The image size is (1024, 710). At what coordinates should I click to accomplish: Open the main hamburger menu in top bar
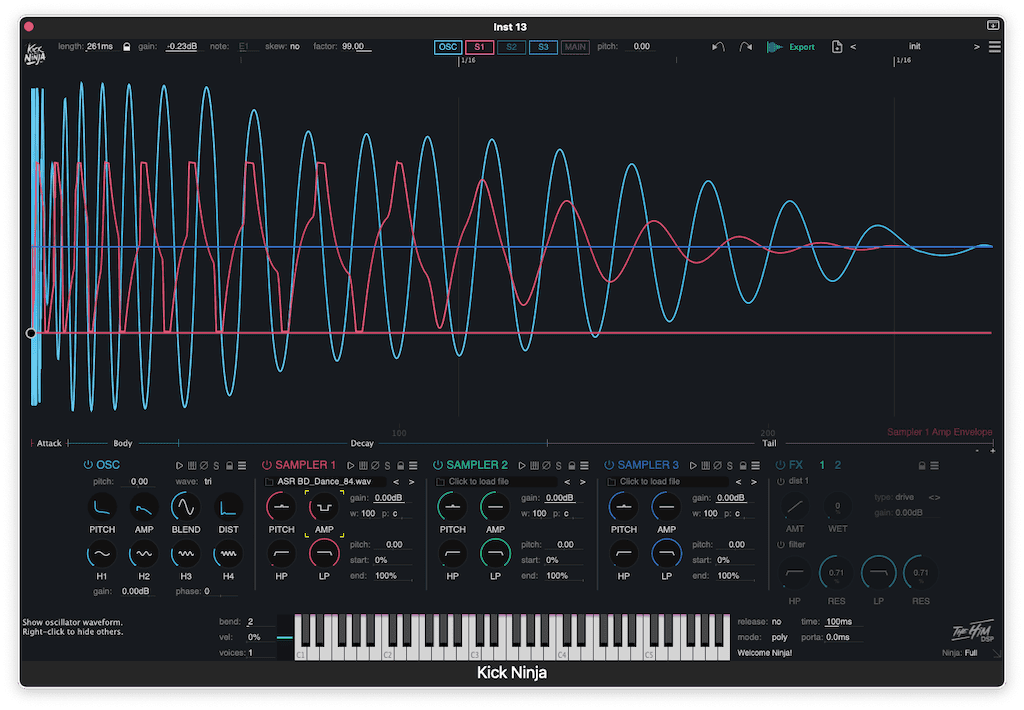[x=994, y=47]
